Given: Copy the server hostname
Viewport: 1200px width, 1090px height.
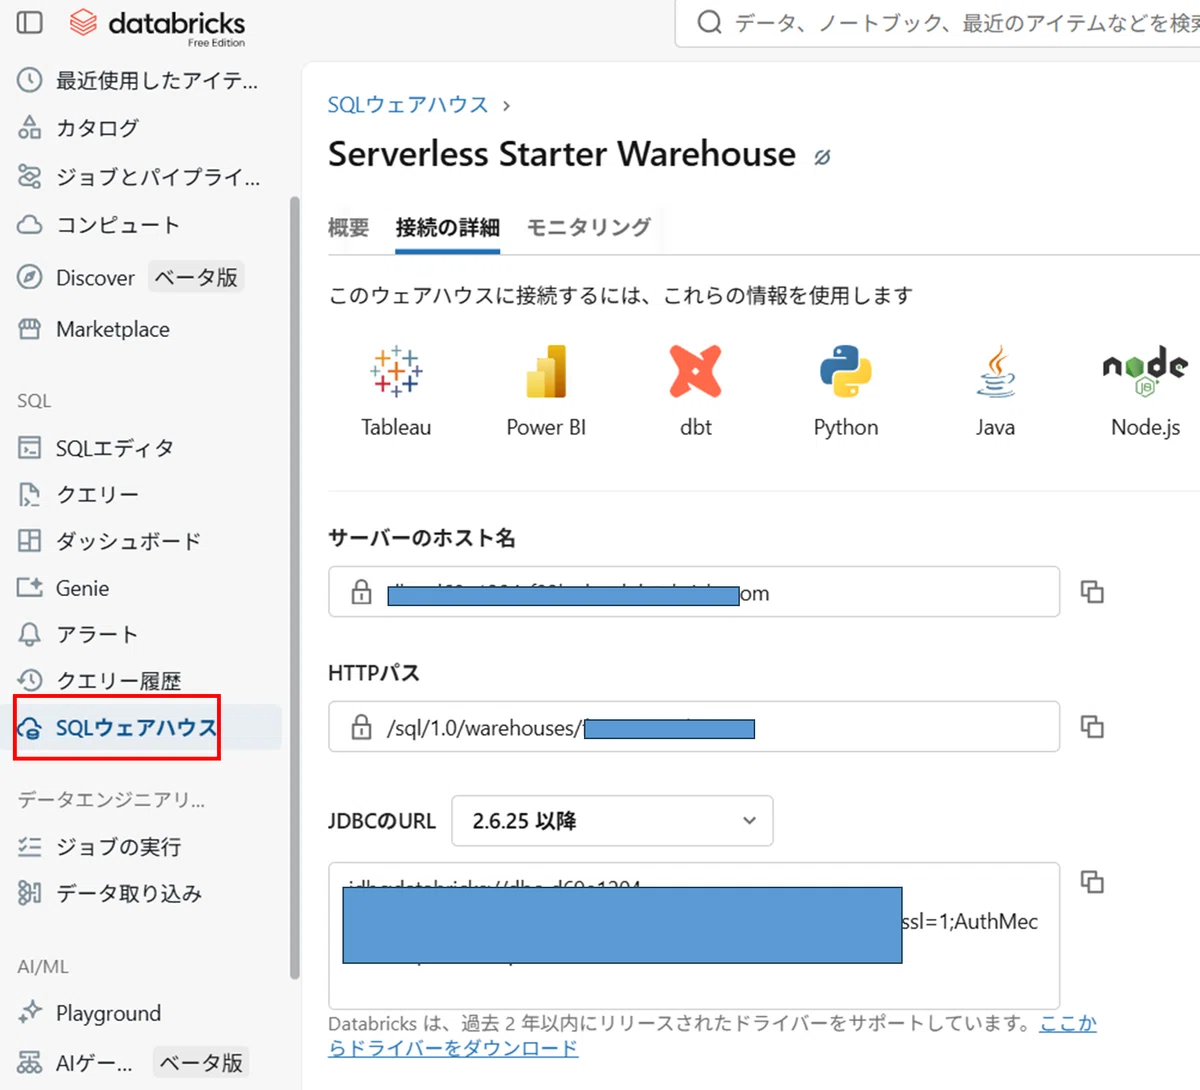Looking at the screenshot, I should [1092, 592].
